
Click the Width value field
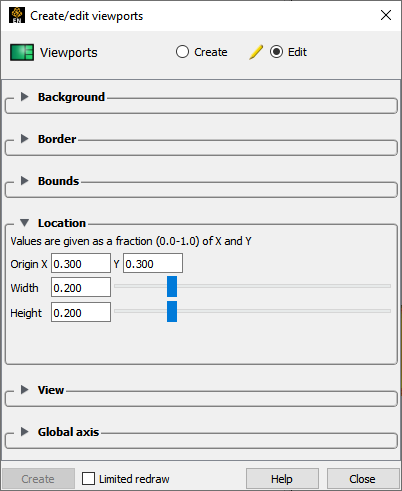coord(81,287)
